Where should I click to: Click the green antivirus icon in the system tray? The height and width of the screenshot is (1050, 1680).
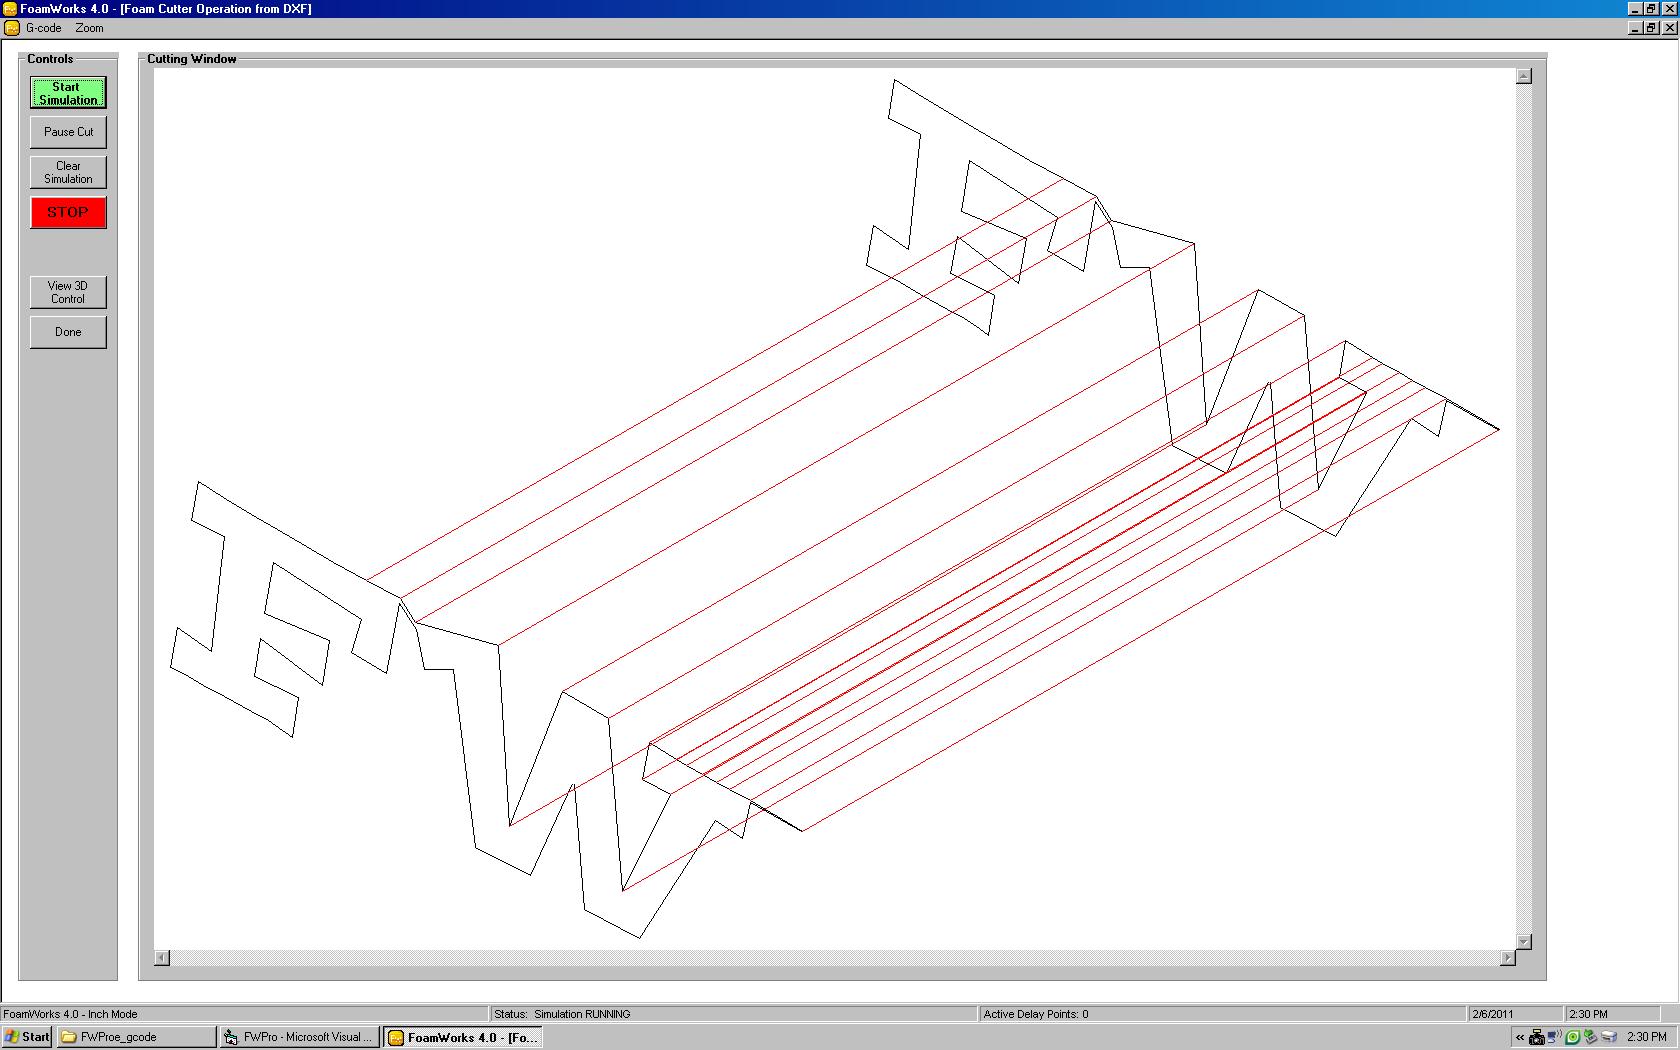[x=1572, y=1037]
